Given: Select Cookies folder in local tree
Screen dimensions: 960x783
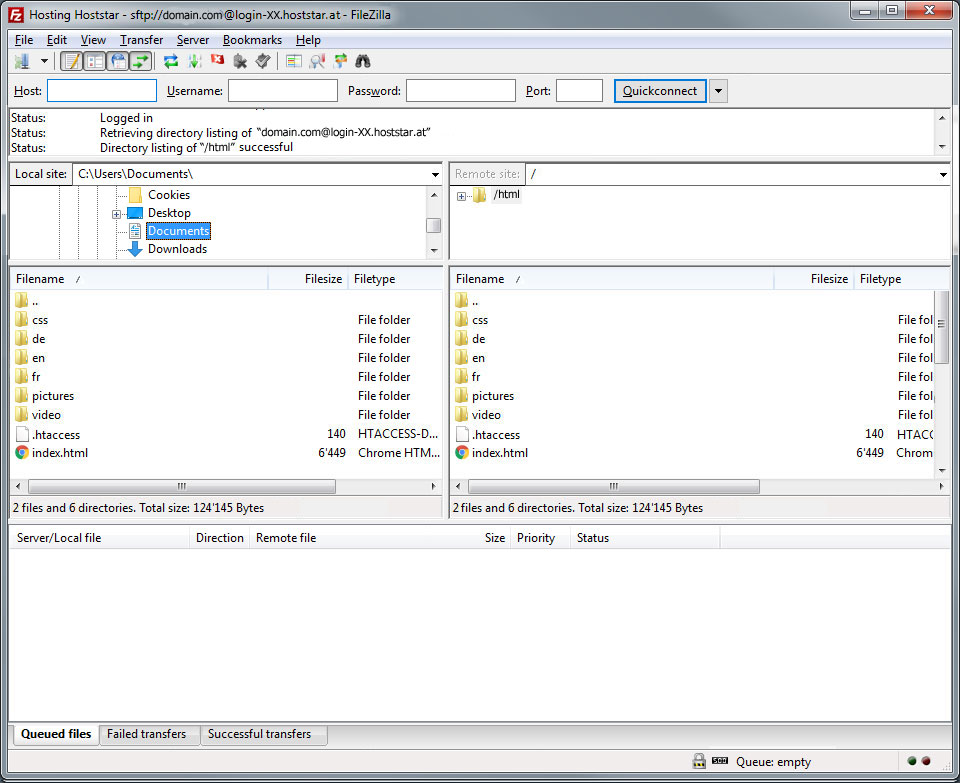Looking at the screenshot, I should coord(168,195).
